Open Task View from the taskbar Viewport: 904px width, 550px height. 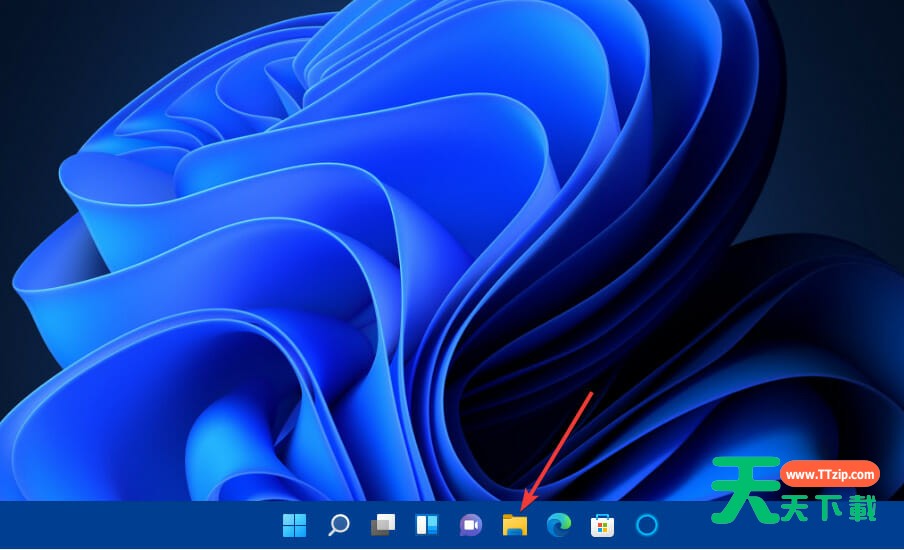pos(383,525)
